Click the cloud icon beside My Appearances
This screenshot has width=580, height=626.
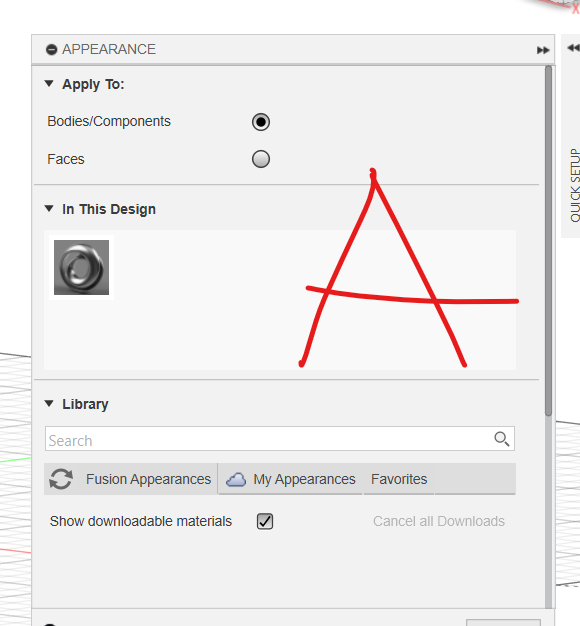[x=236, y=479]
